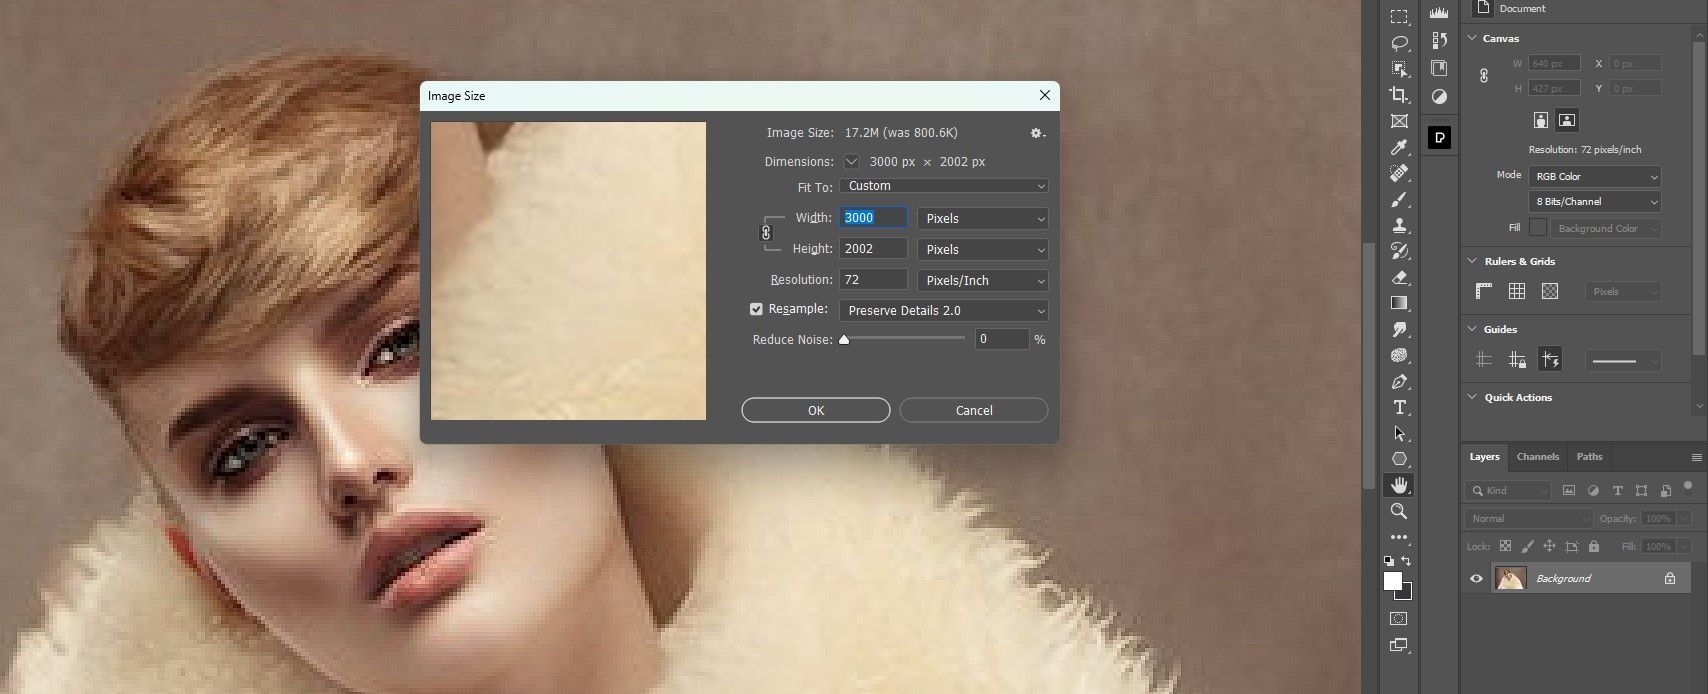Select the Frame tool
This screenshot has height=694, width=1708.
click(x=1399, y=121)
